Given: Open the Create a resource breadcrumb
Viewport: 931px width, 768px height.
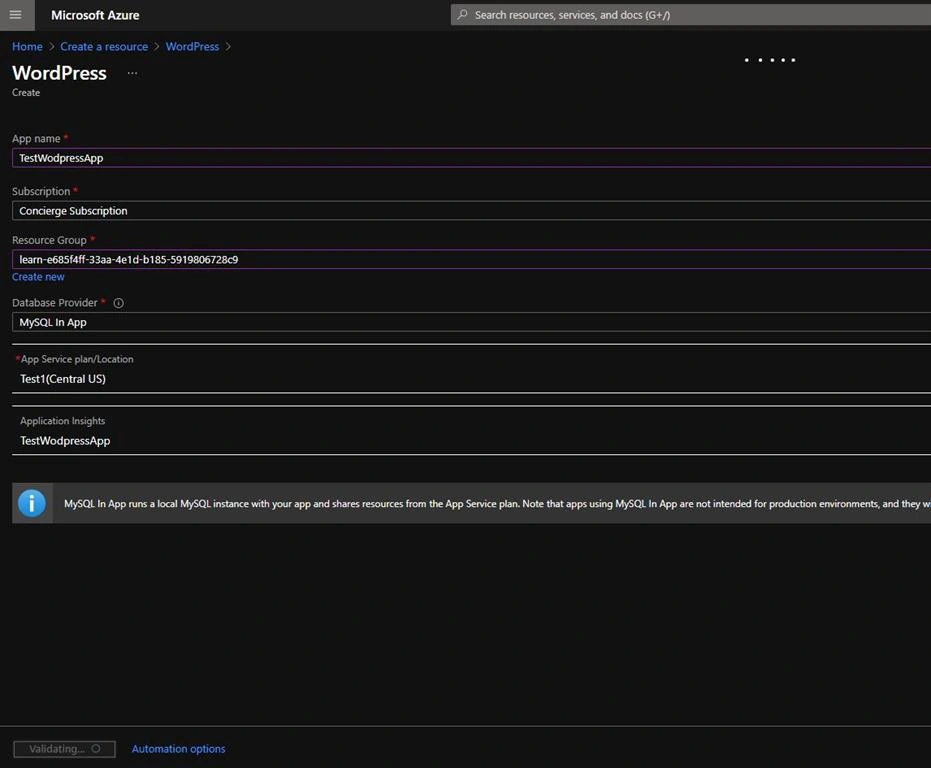Looking at the screenshot, I should [104, 46].
